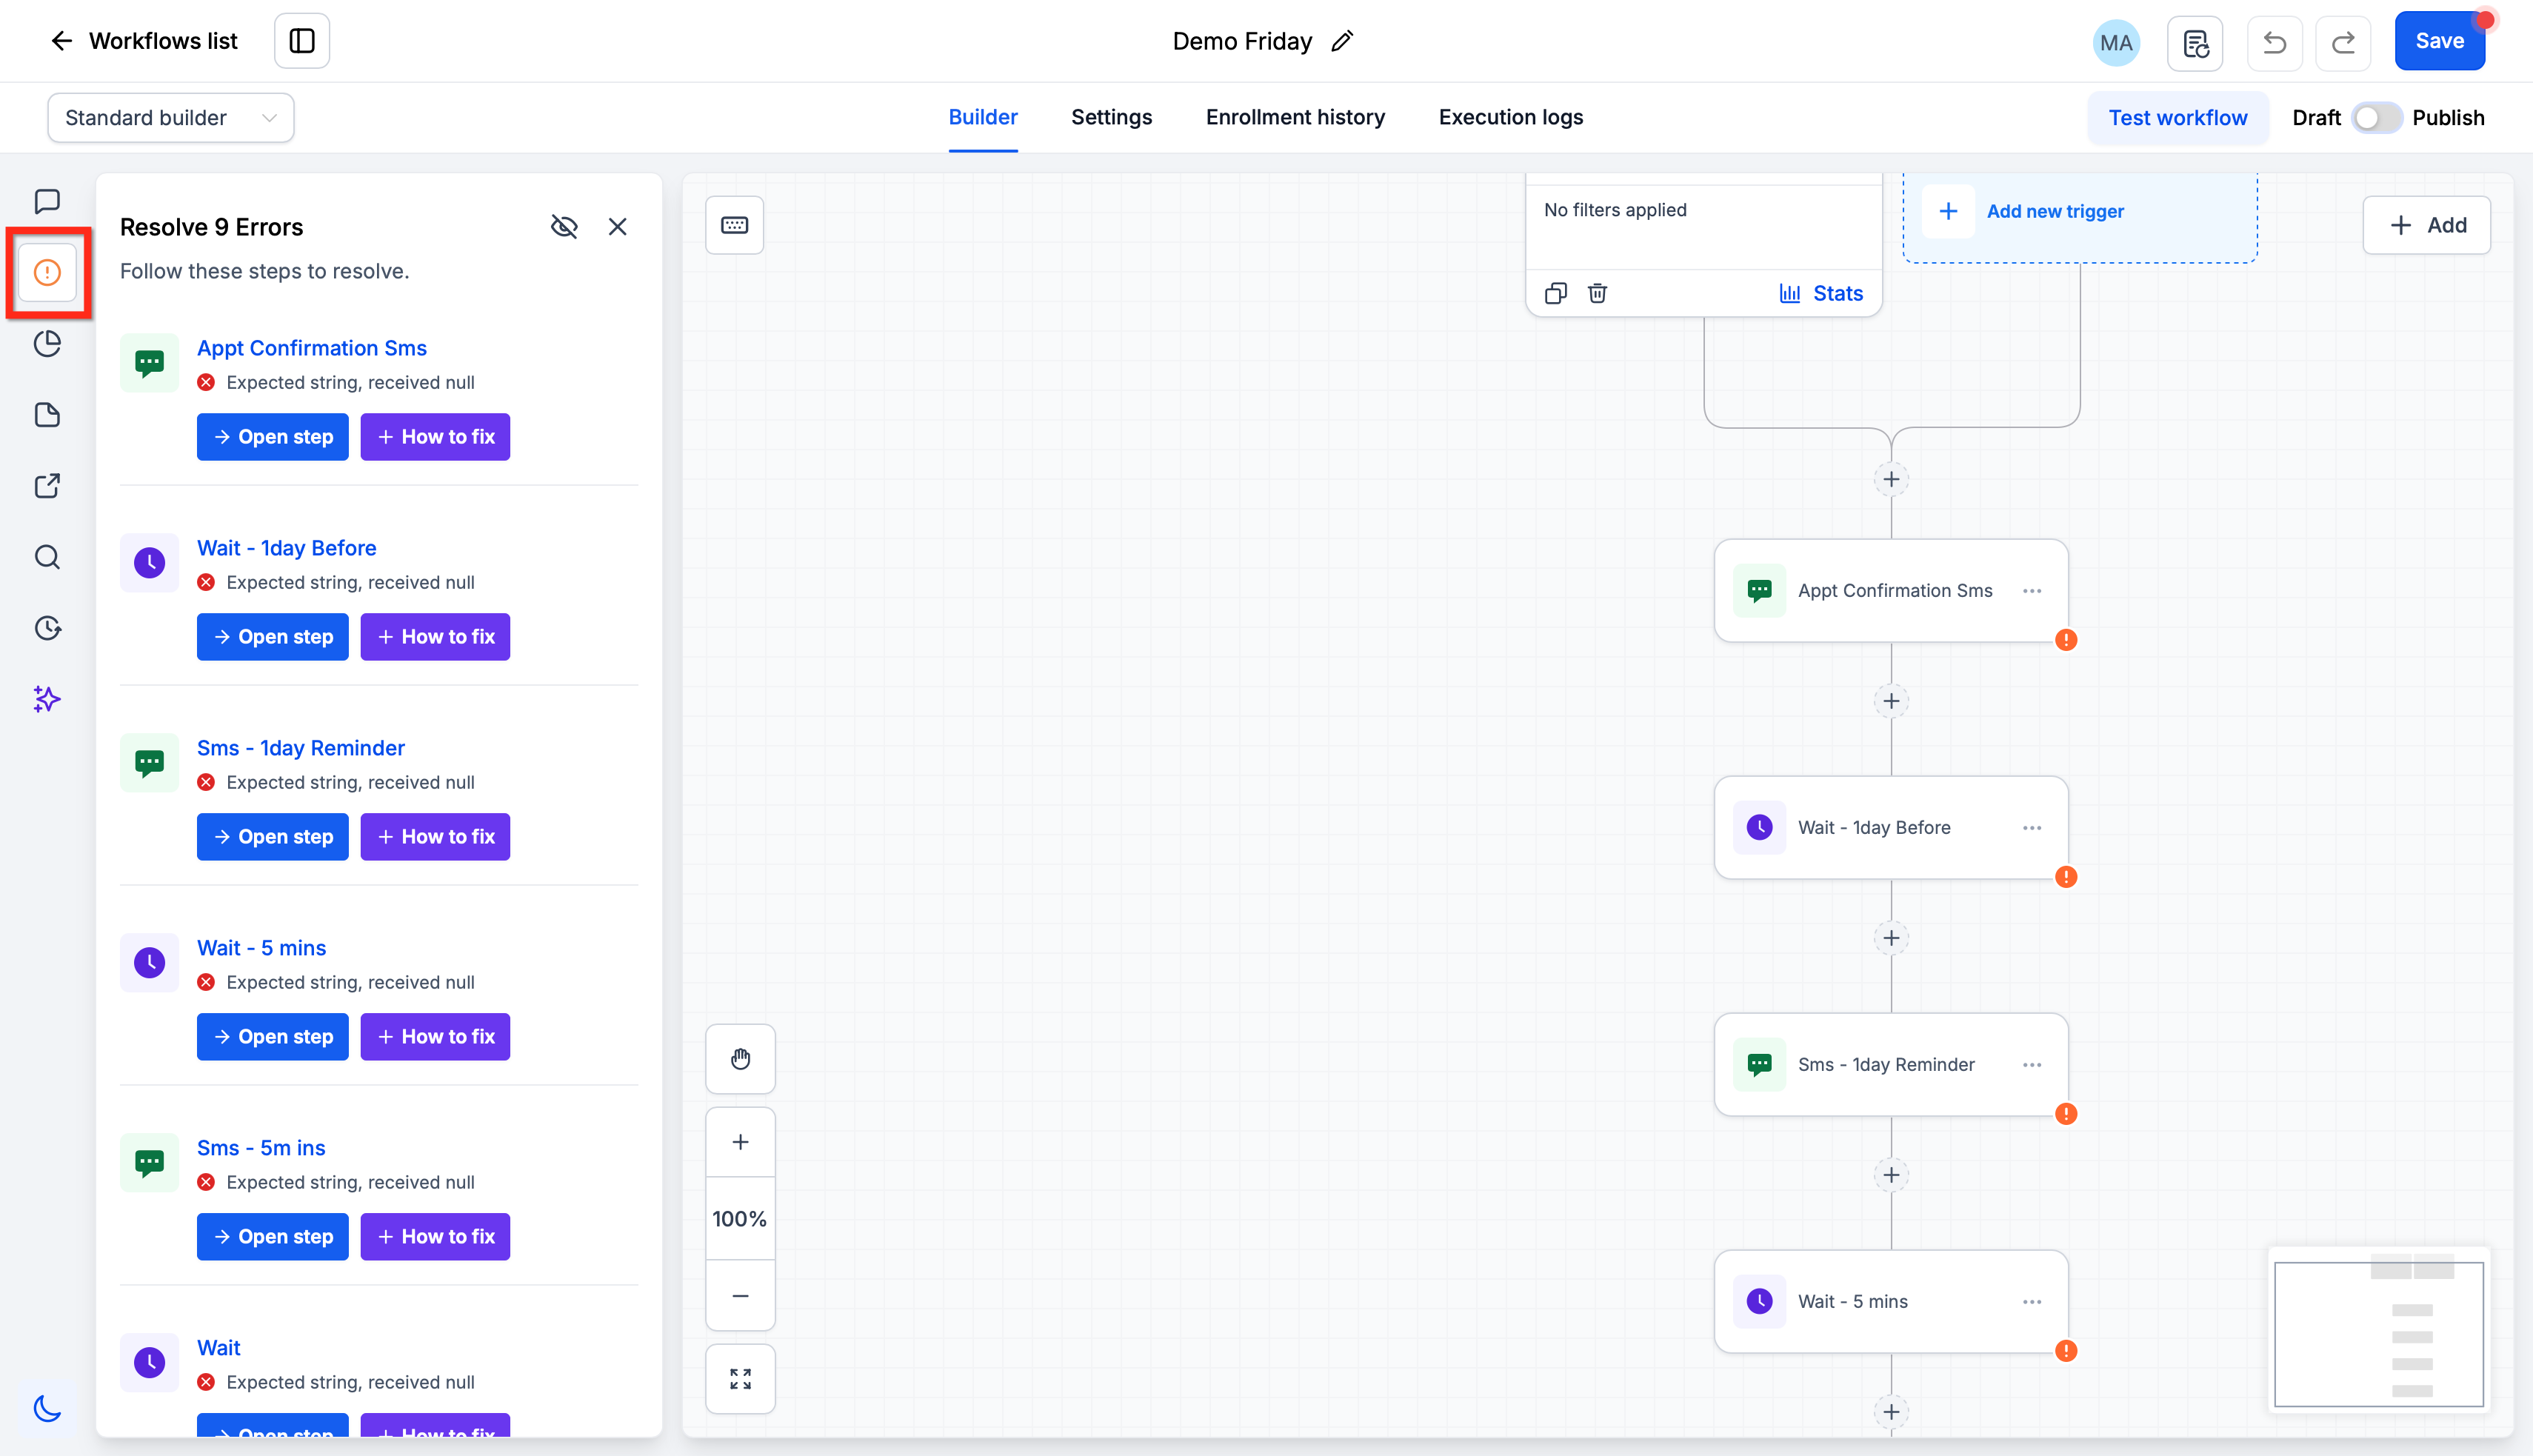Select the hand pan tool

(740, 1059)
